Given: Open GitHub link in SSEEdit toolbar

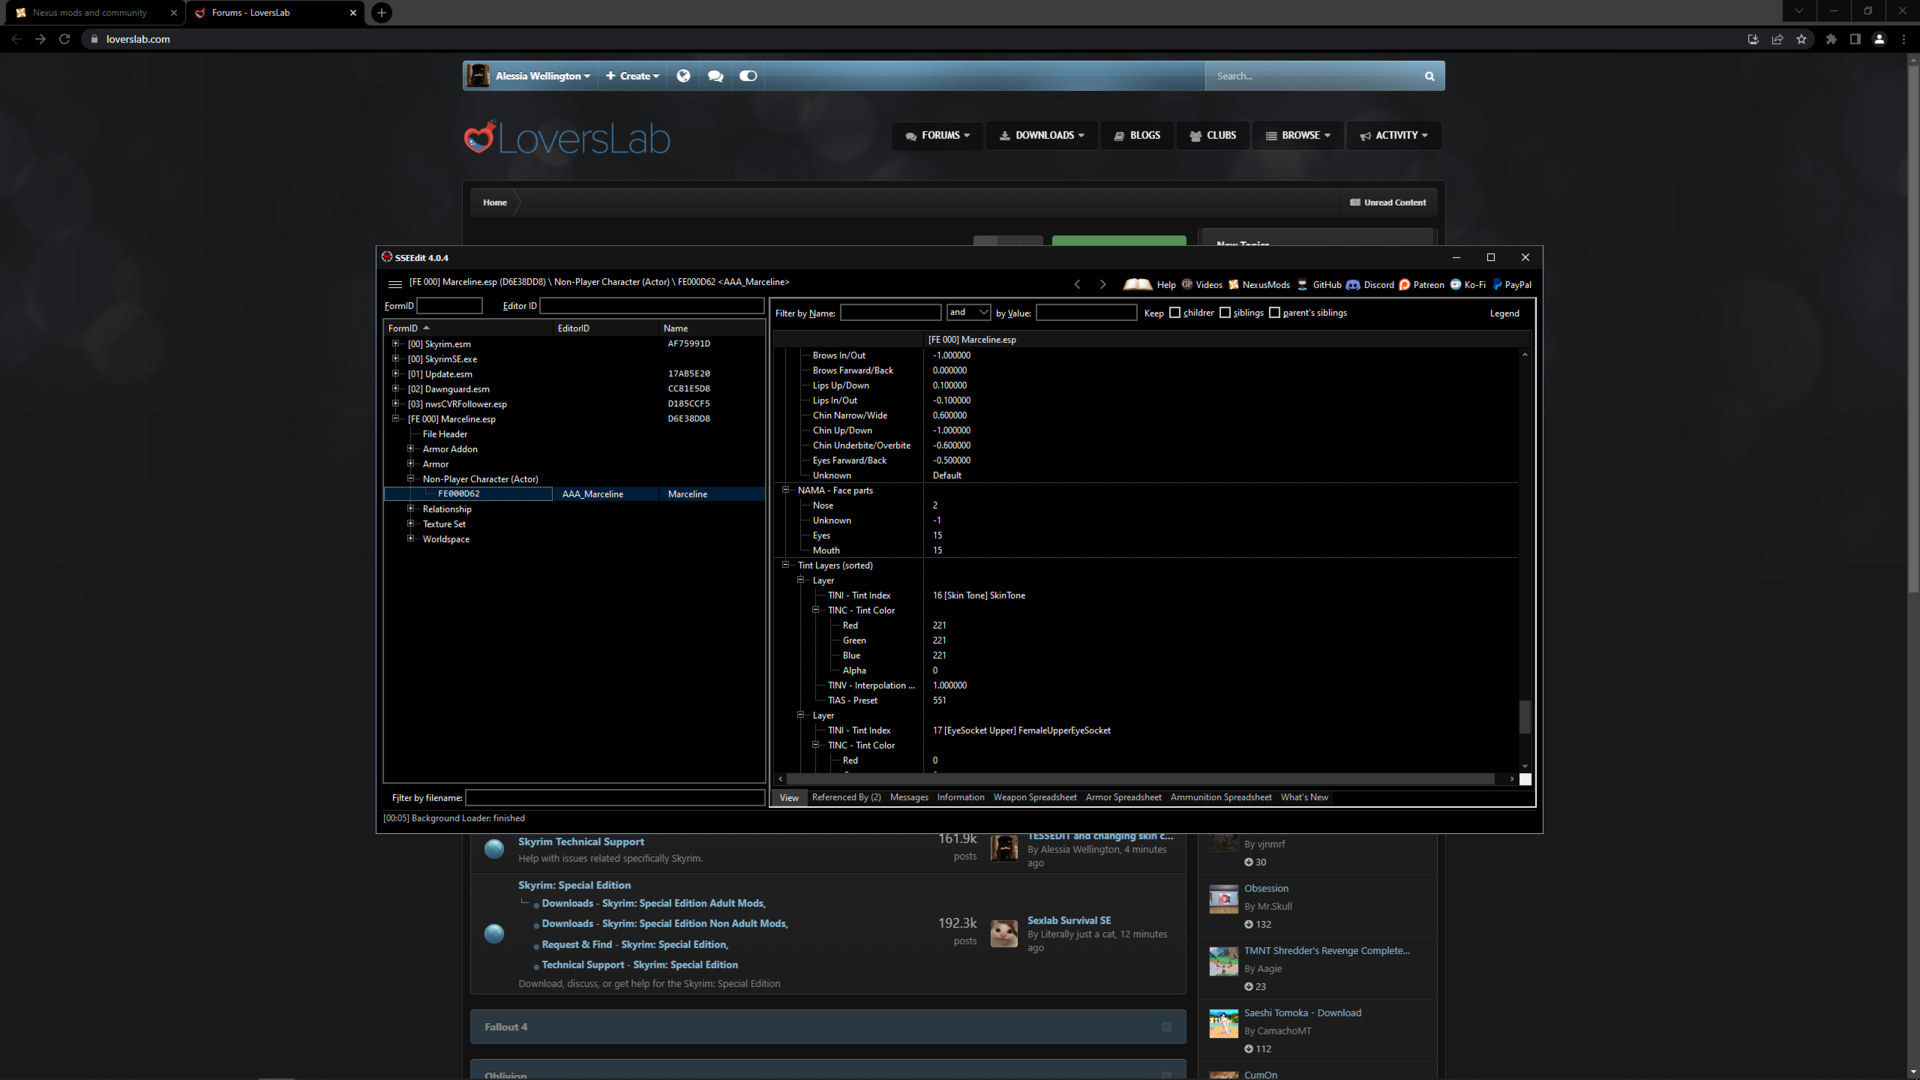Looking at the screenshot, I should pos(1319,285).
